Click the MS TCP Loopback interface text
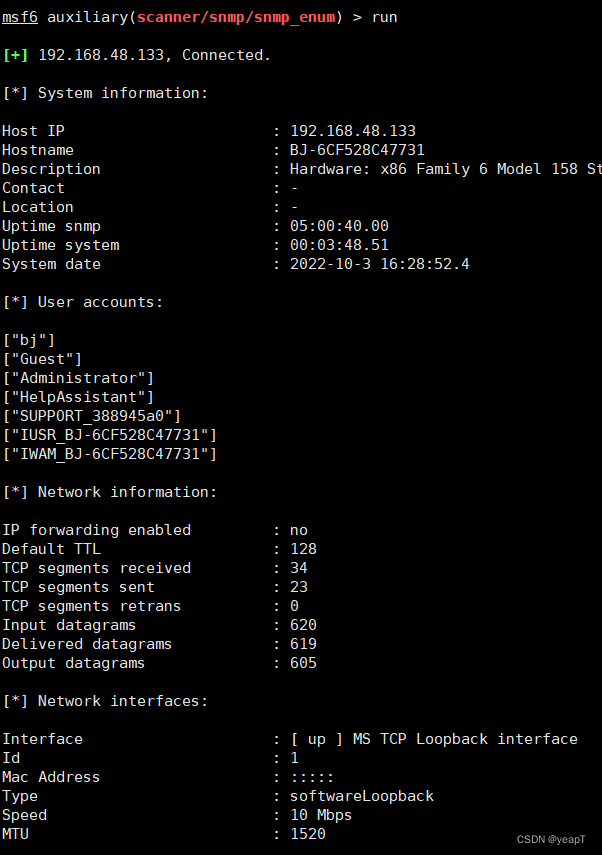Viewport: 602px width, 855px height. tap(465, 739)
